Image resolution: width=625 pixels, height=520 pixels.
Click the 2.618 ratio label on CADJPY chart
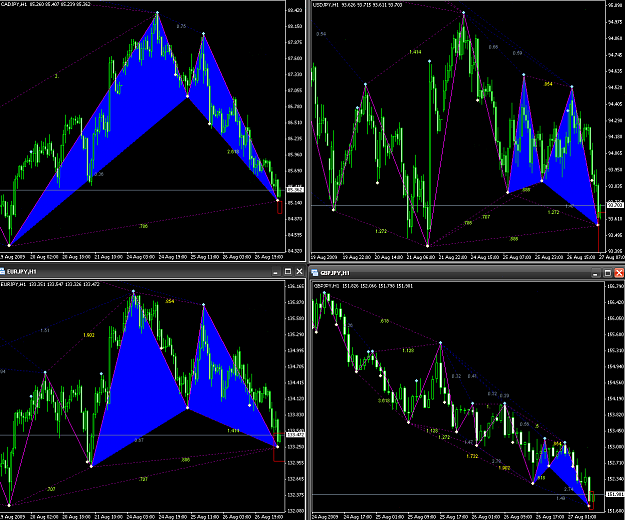point(233,152)
